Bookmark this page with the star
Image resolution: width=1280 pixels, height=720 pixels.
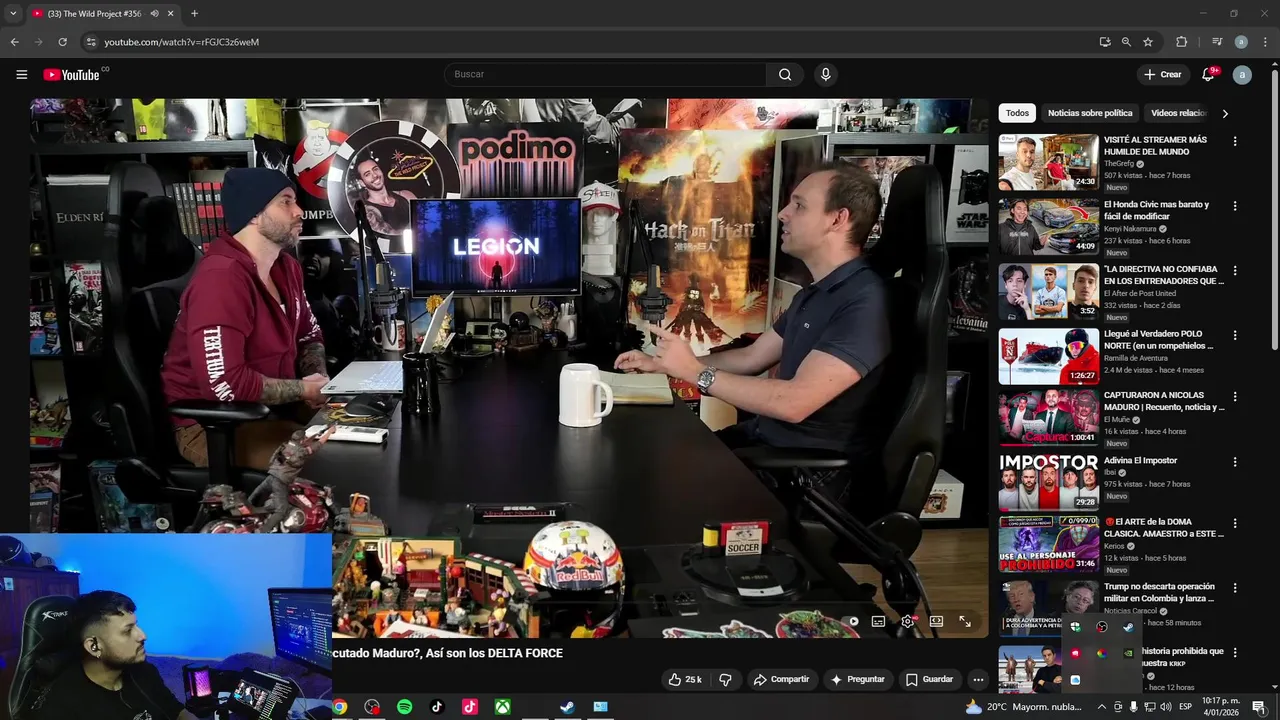point(1148,42)
